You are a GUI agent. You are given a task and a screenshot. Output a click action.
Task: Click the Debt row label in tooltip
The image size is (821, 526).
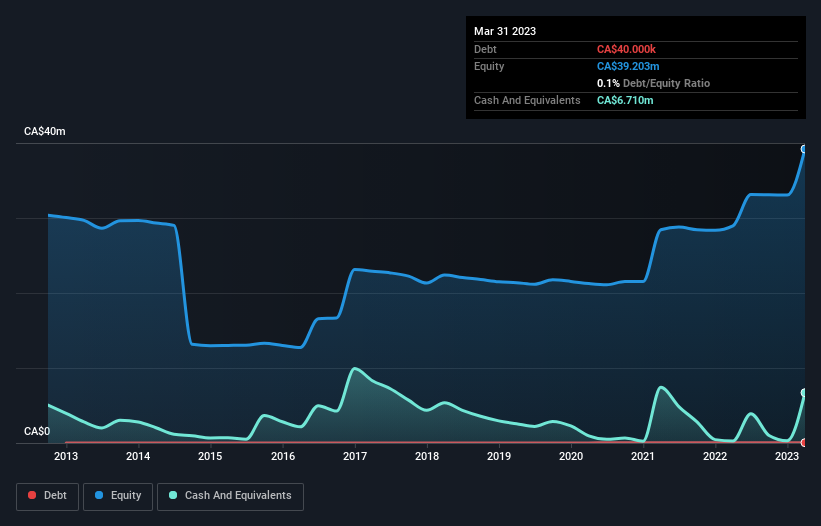coord(485,49)
